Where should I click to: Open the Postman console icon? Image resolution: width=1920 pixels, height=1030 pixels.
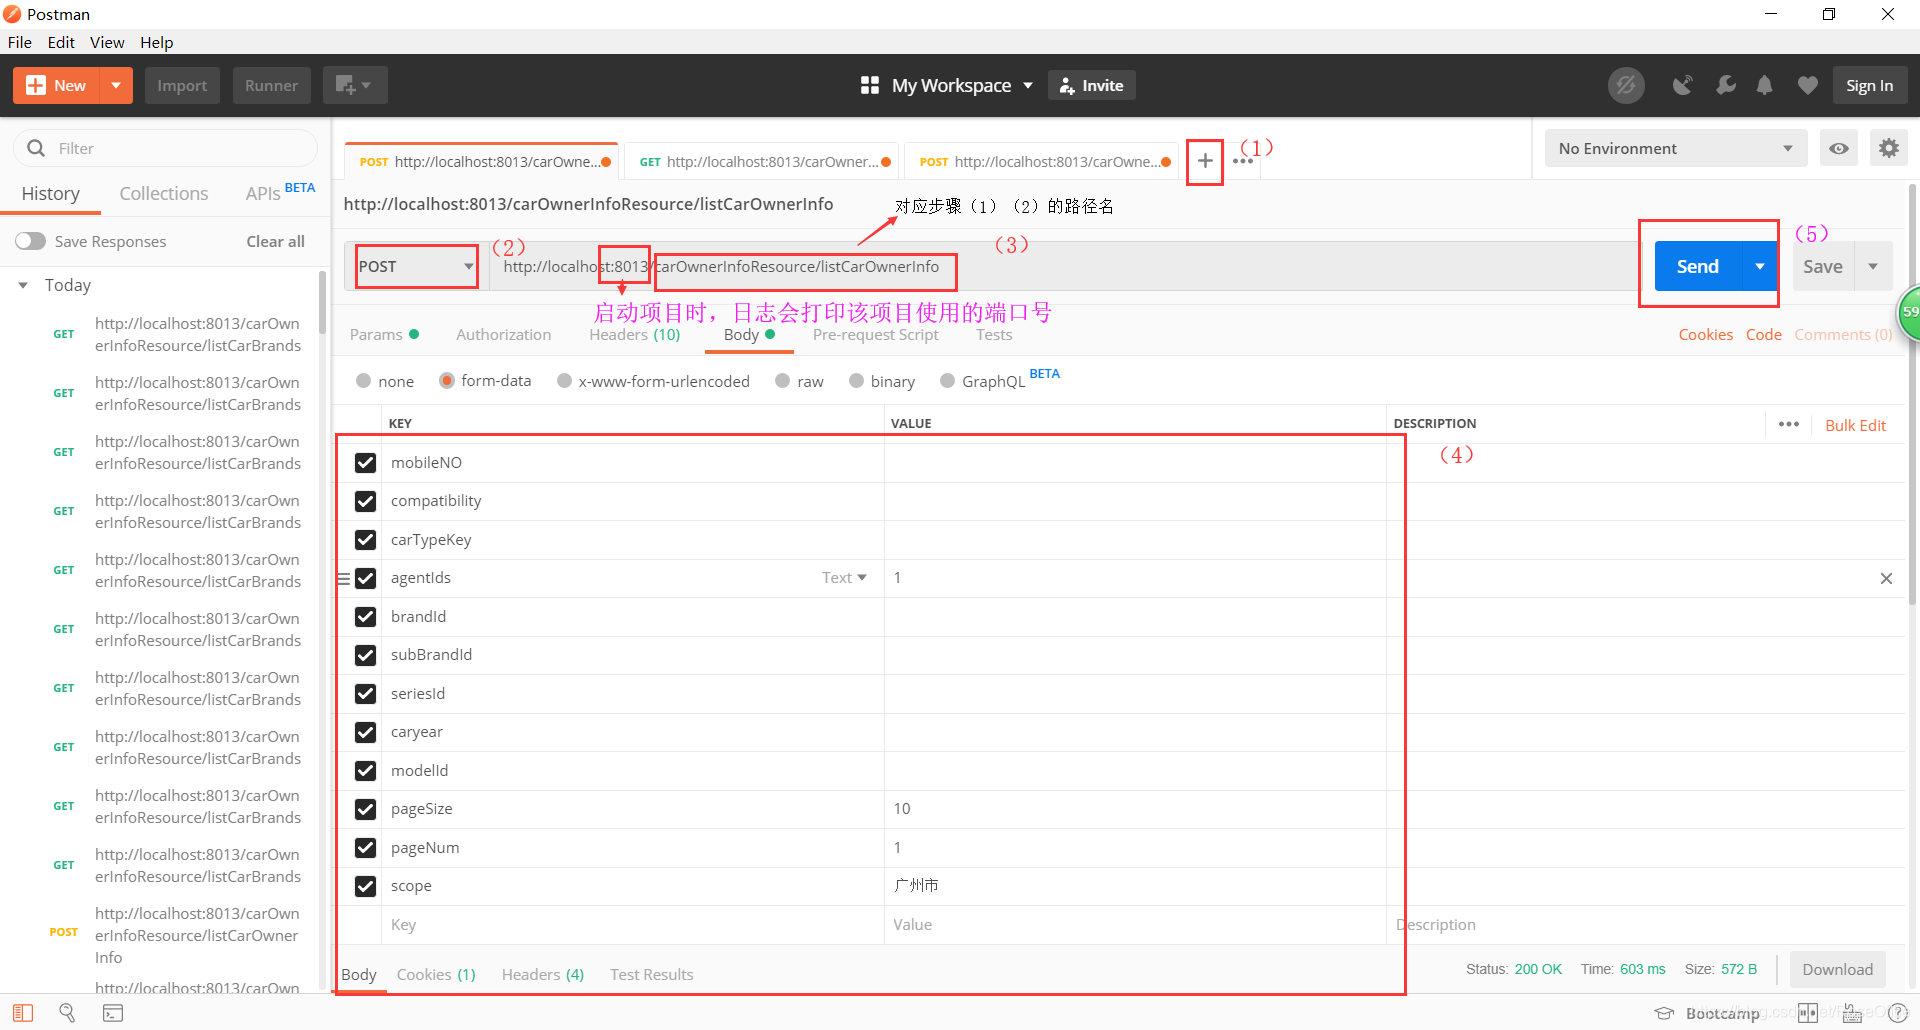(113, 1013)
